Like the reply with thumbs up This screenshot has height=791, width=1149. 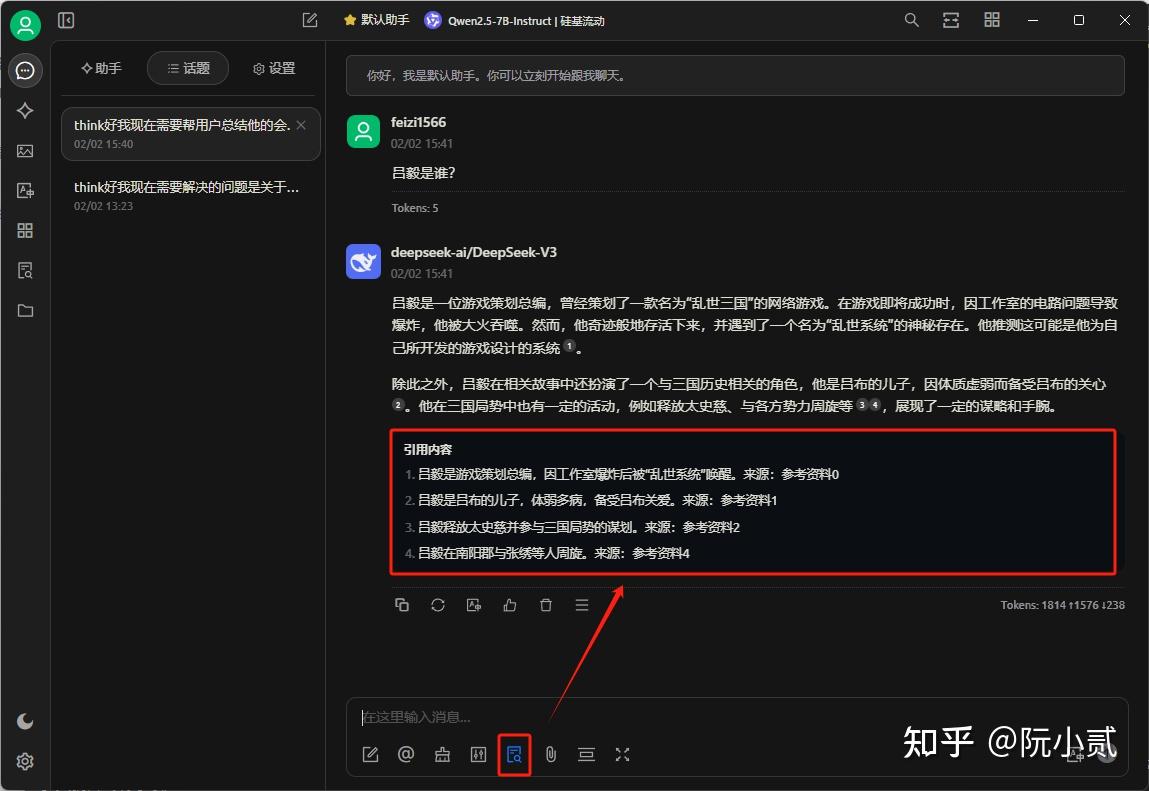tap(510, 605)
